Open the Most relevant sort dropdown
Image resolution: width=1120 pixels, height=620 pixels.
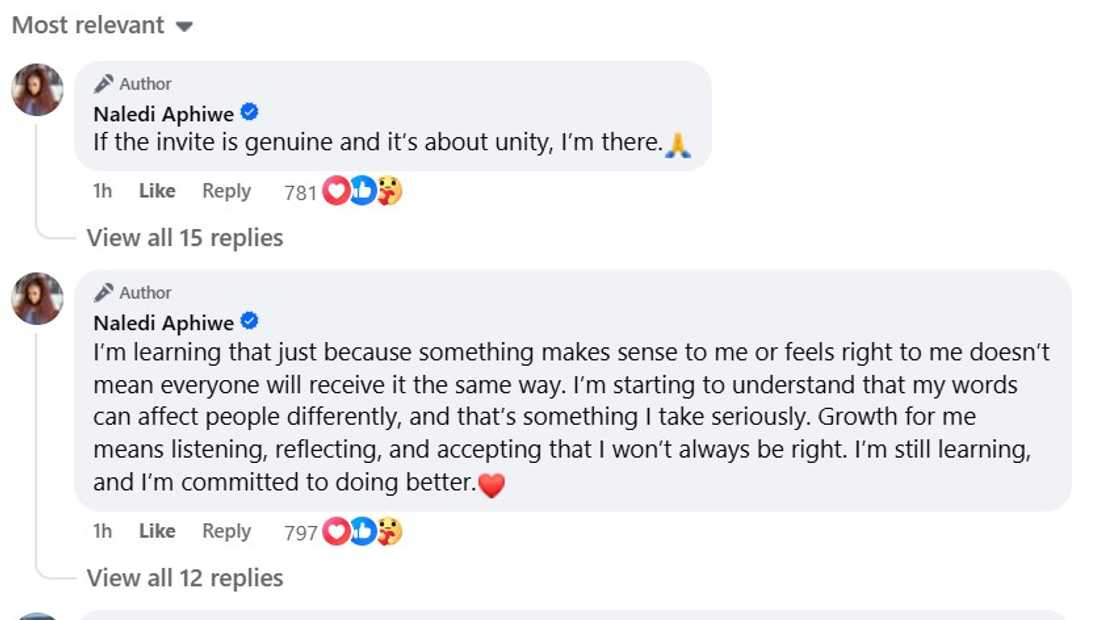pos(101,26)
